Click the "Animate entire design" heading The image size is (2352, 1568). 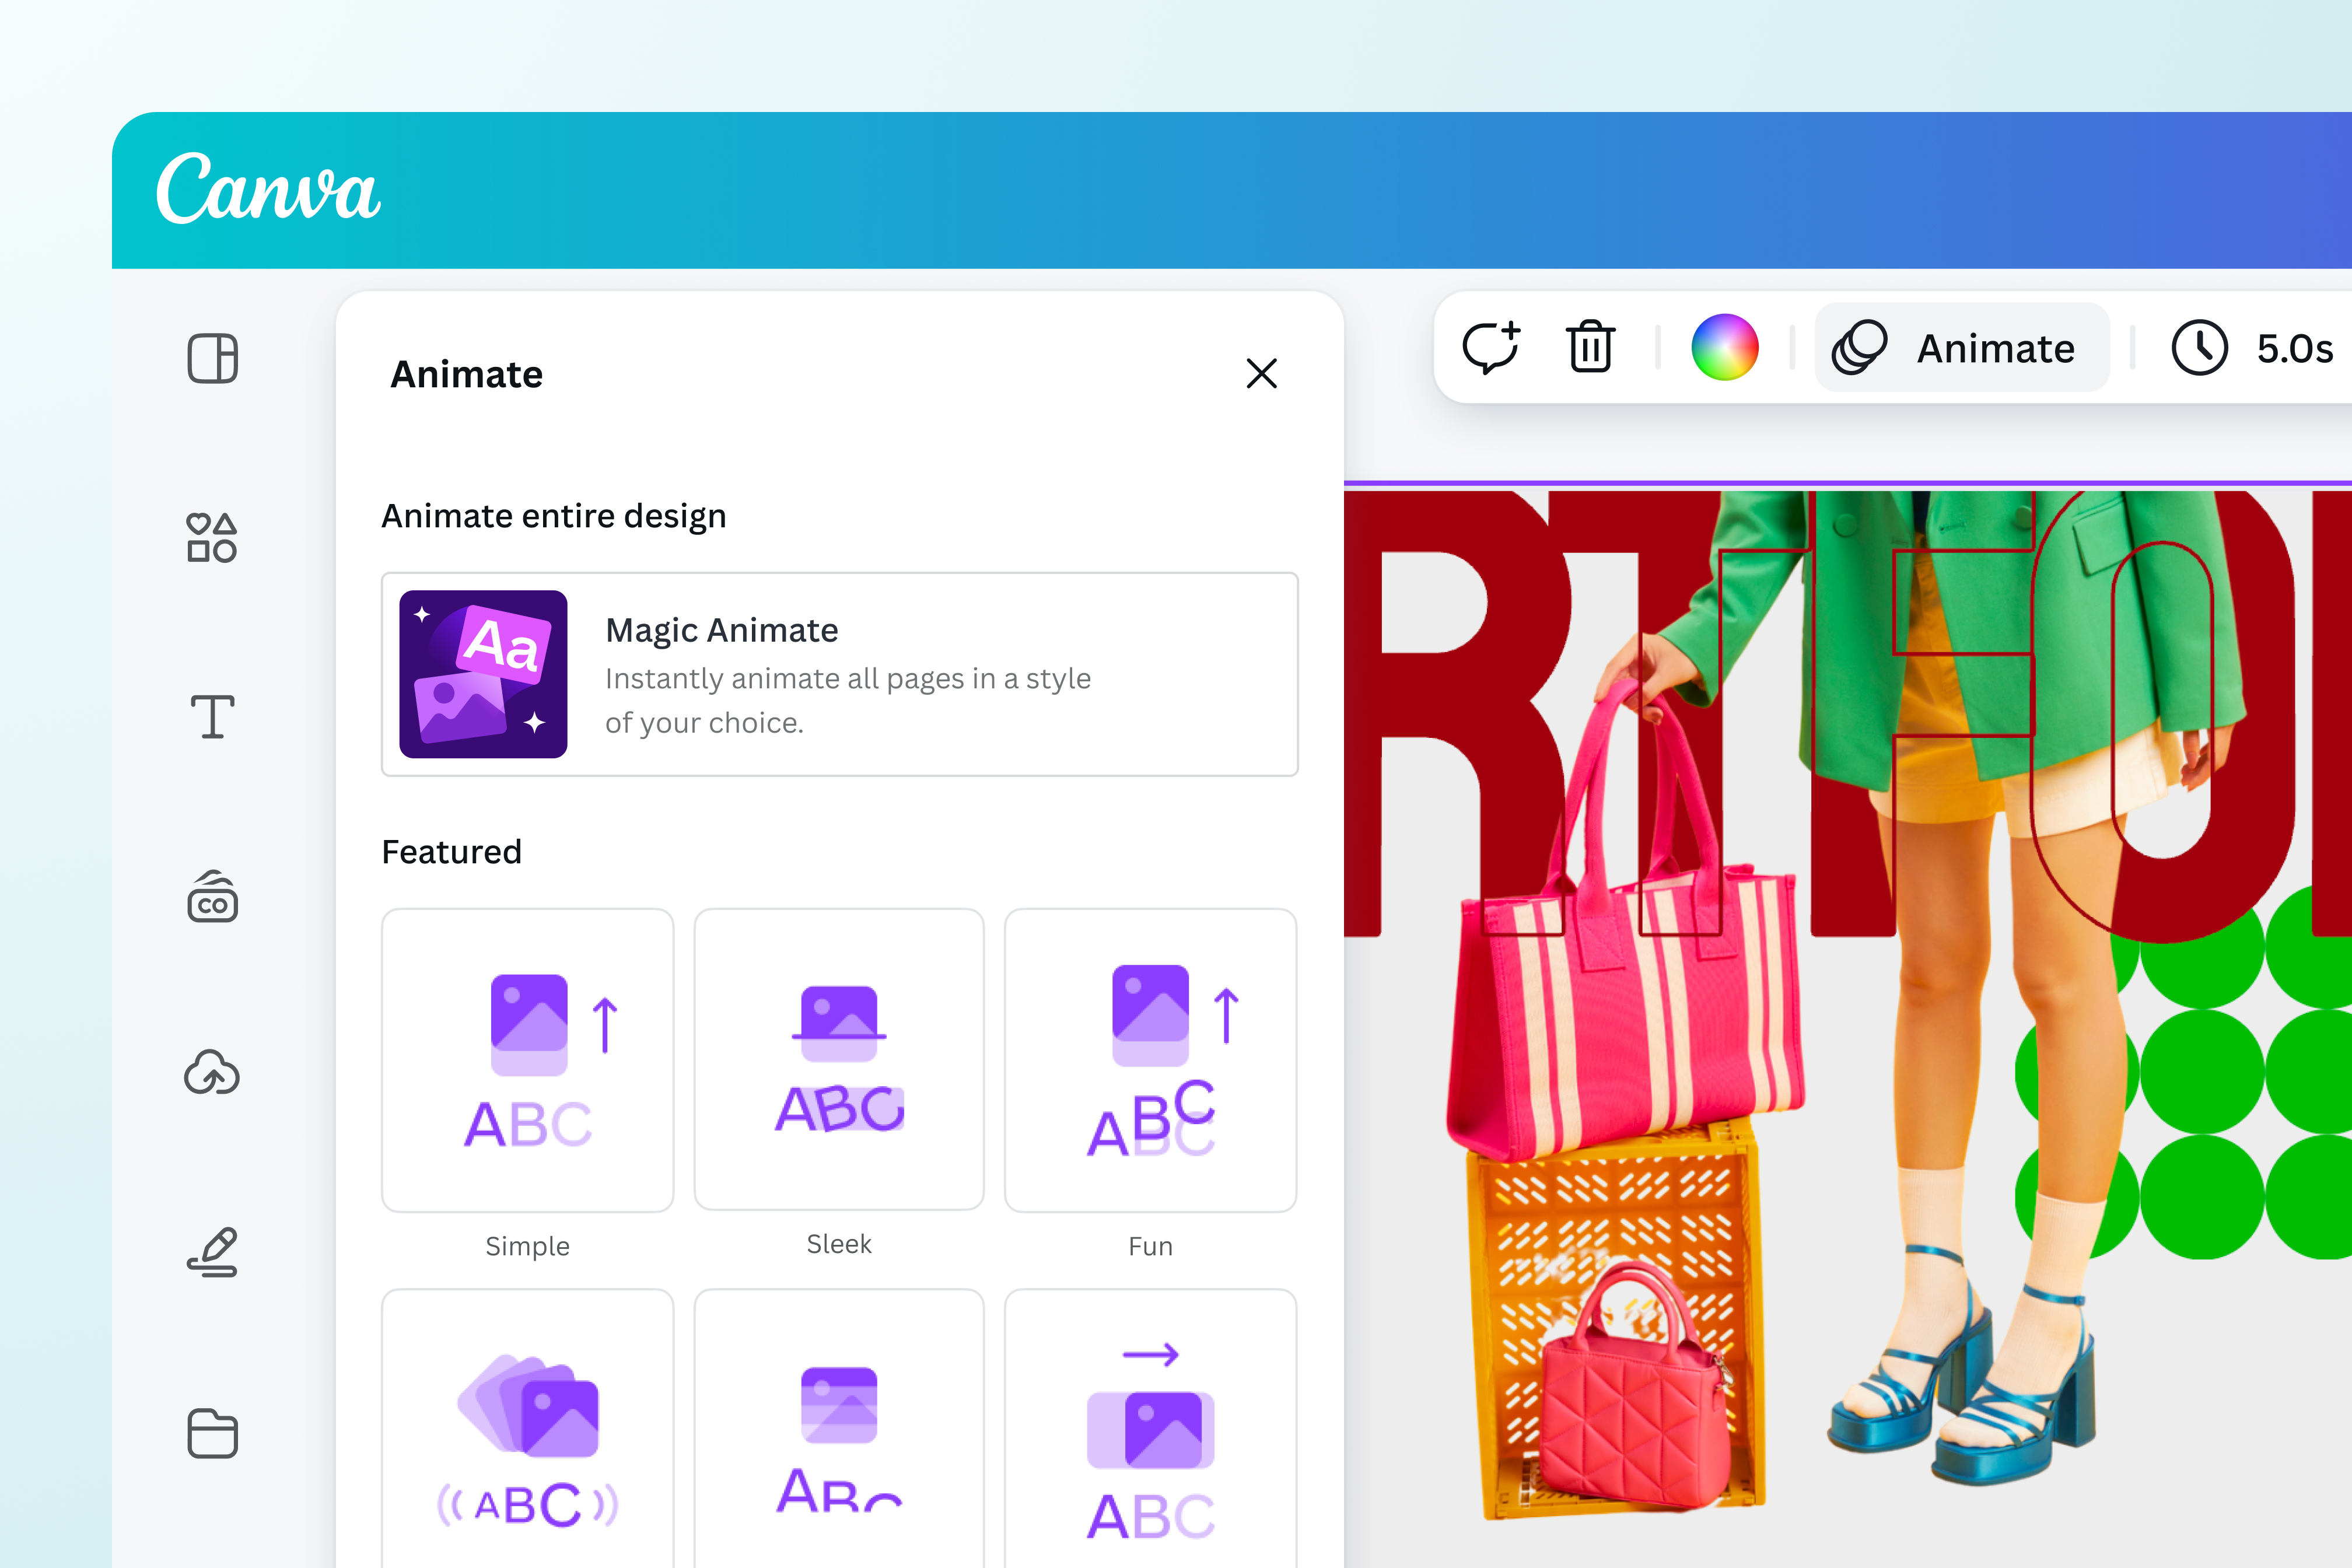click(x=554, y=516)
